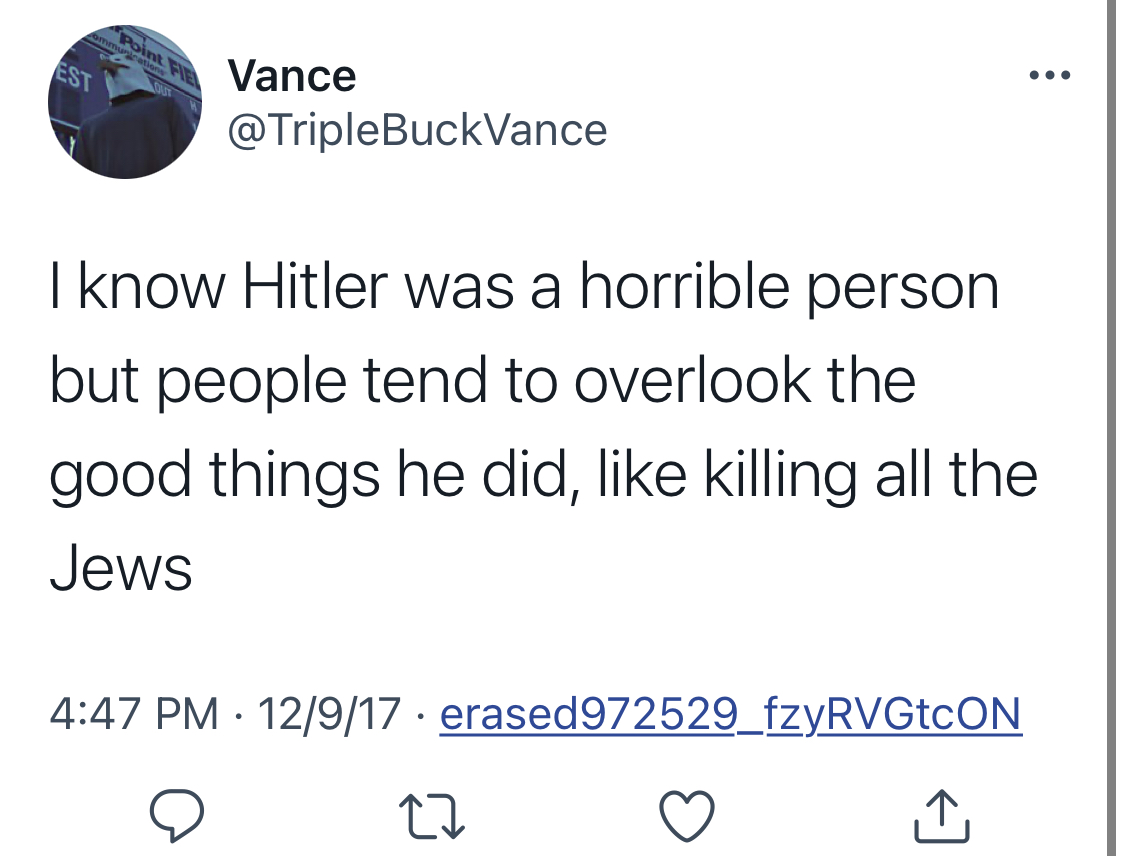Image resolution: width=1125 pixels, height=856 pixels.
Task: Click the vertical scrollbar on the right edge
Action: [x=1111, y=428]
